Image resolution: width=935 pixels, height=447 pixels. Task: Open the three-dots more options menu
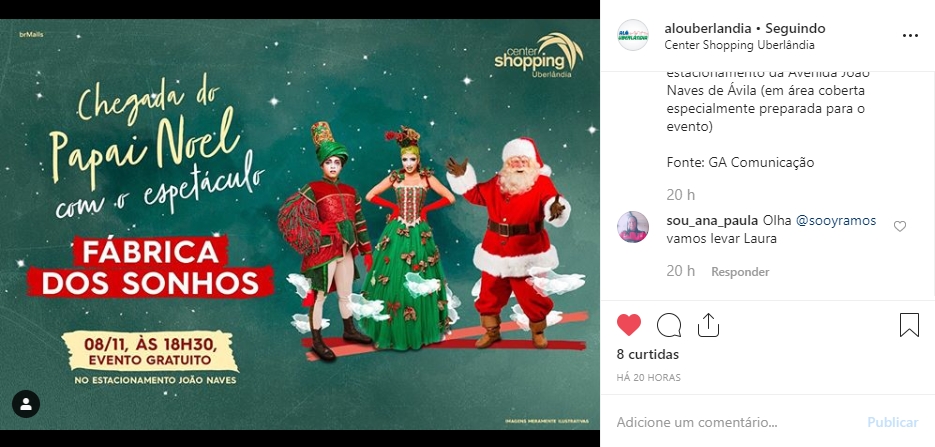click(x=910, y=36)
